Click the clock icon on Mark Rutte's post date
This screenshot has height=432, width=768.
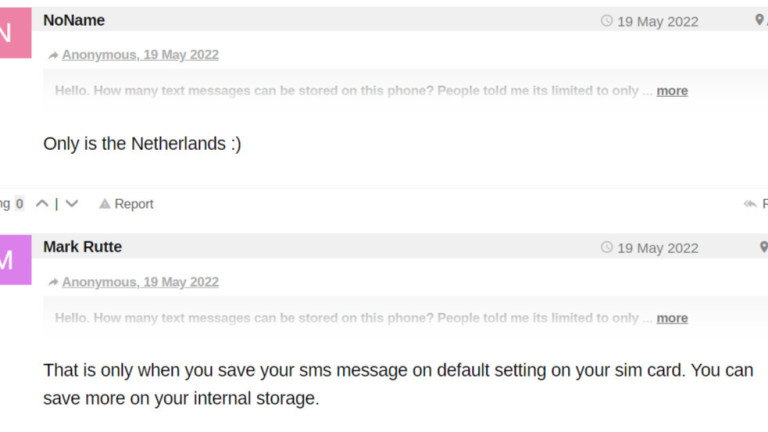[606, 248]
